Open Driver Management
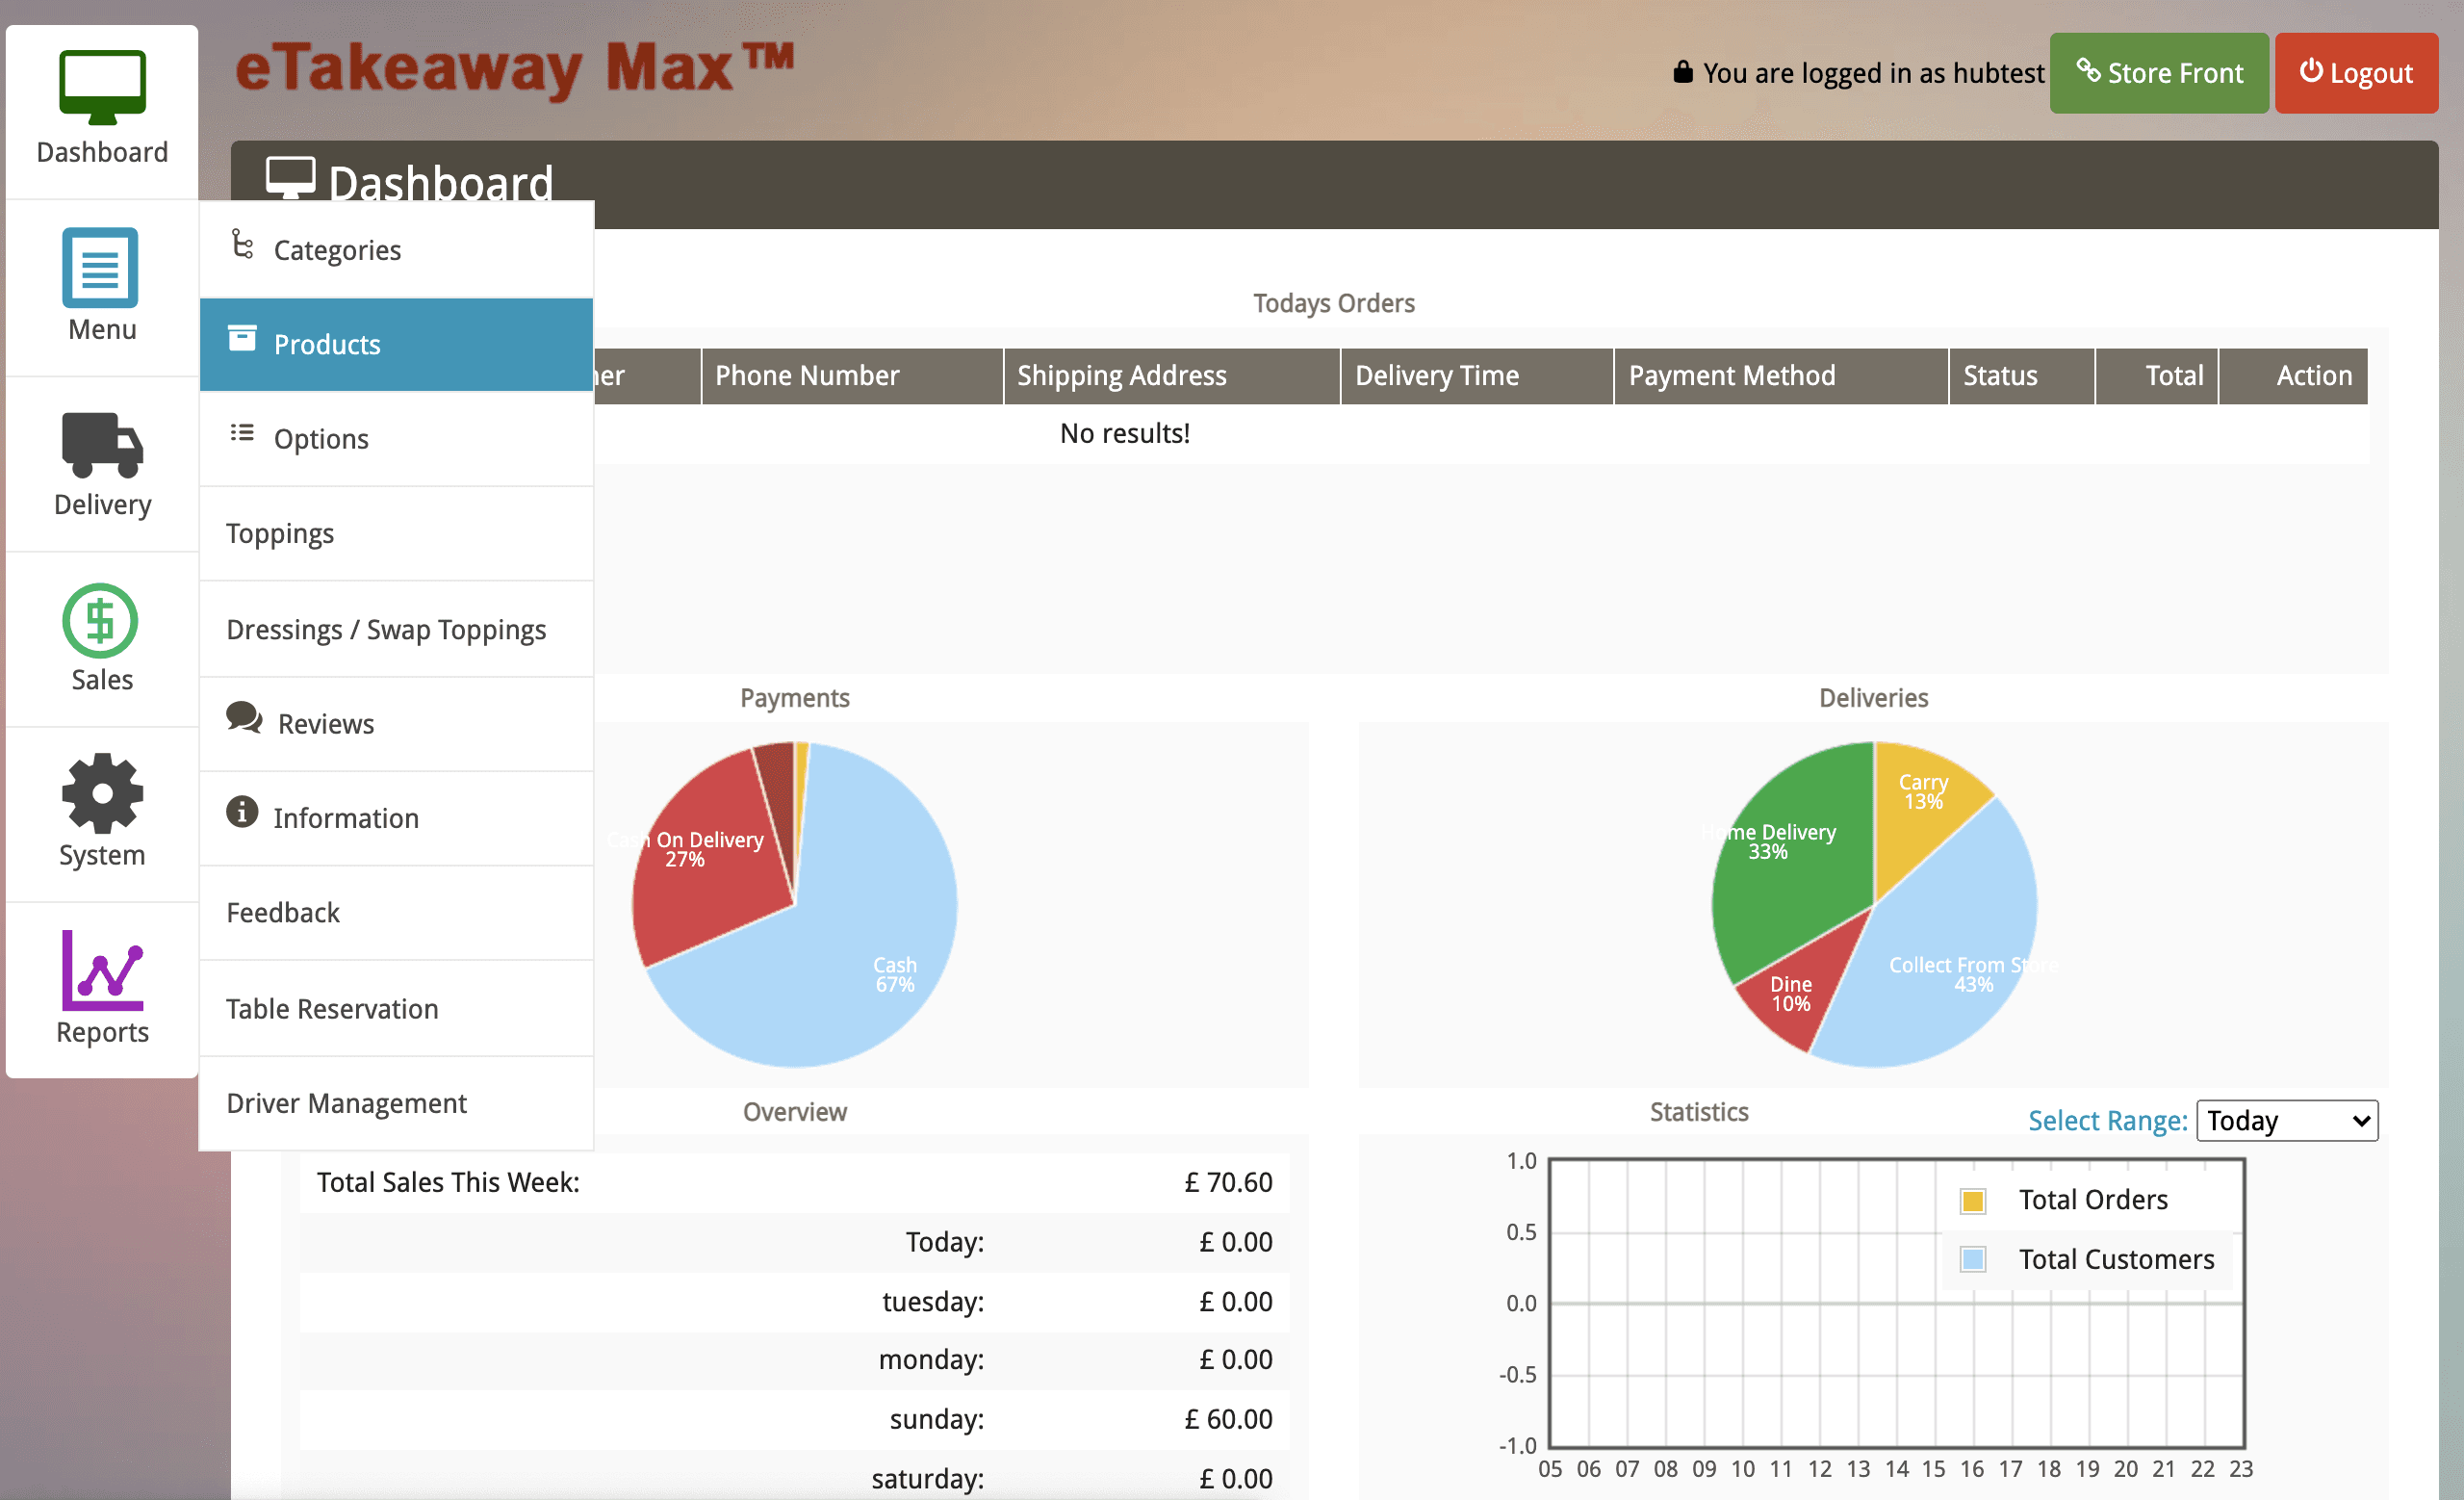 pos(346,1102)
